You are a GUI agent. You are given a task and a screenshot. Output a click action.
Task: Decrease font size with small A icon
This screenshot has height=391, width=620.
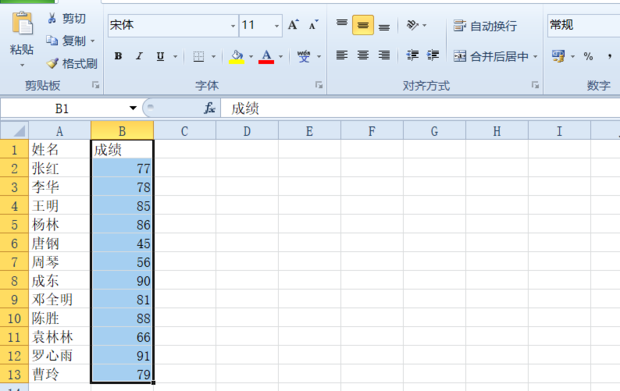314,25
